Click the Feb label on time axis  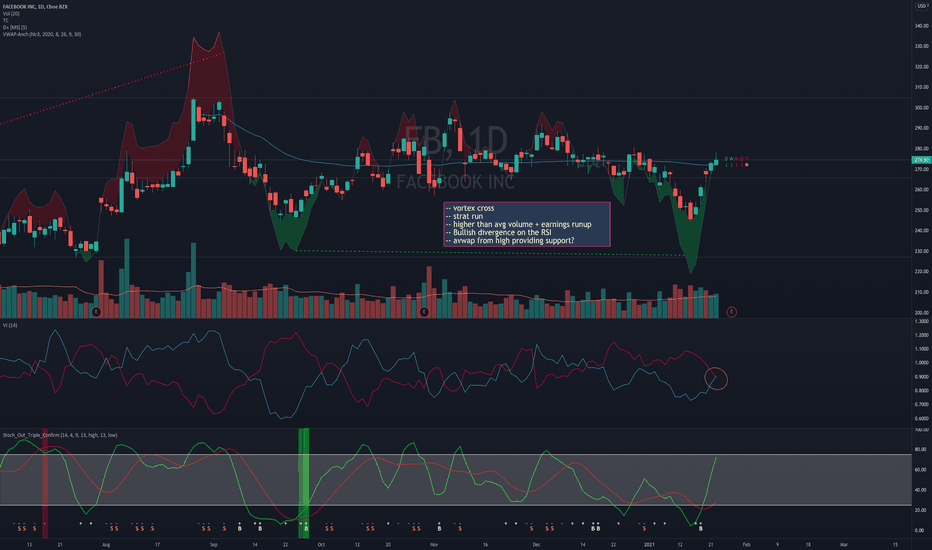747,544
